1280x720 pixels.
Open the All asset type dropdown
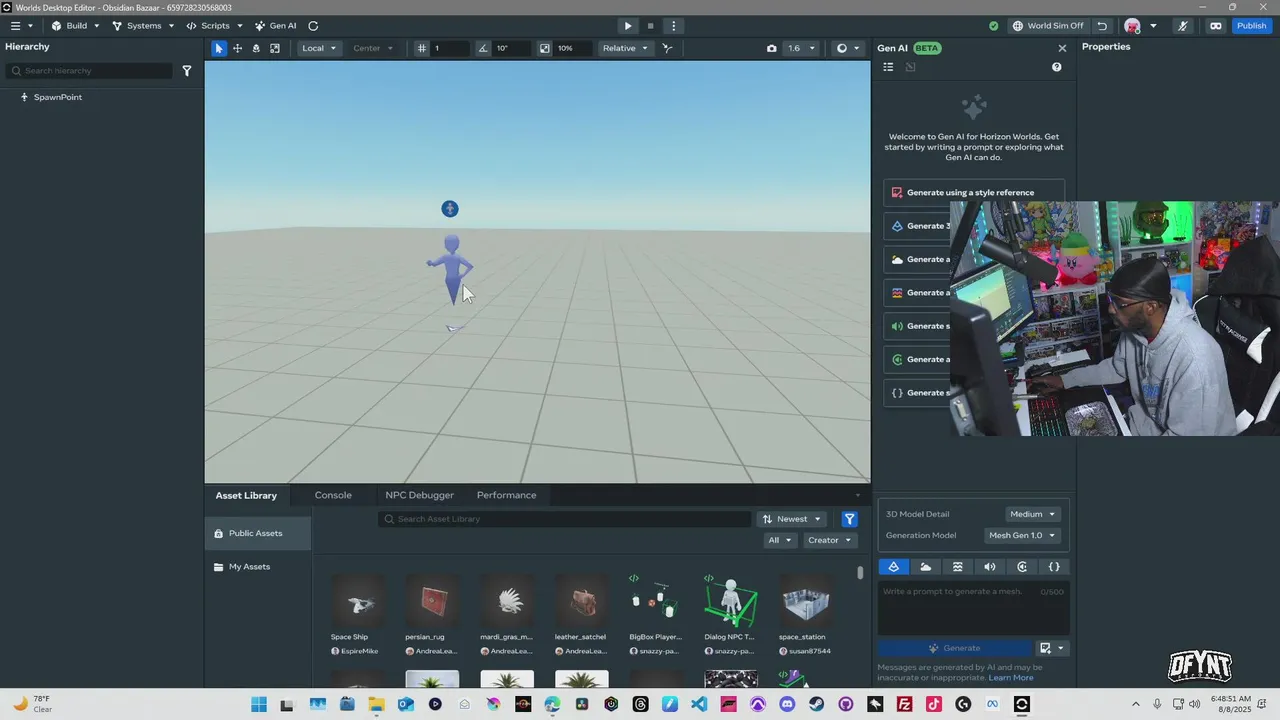tap(779, 540)
